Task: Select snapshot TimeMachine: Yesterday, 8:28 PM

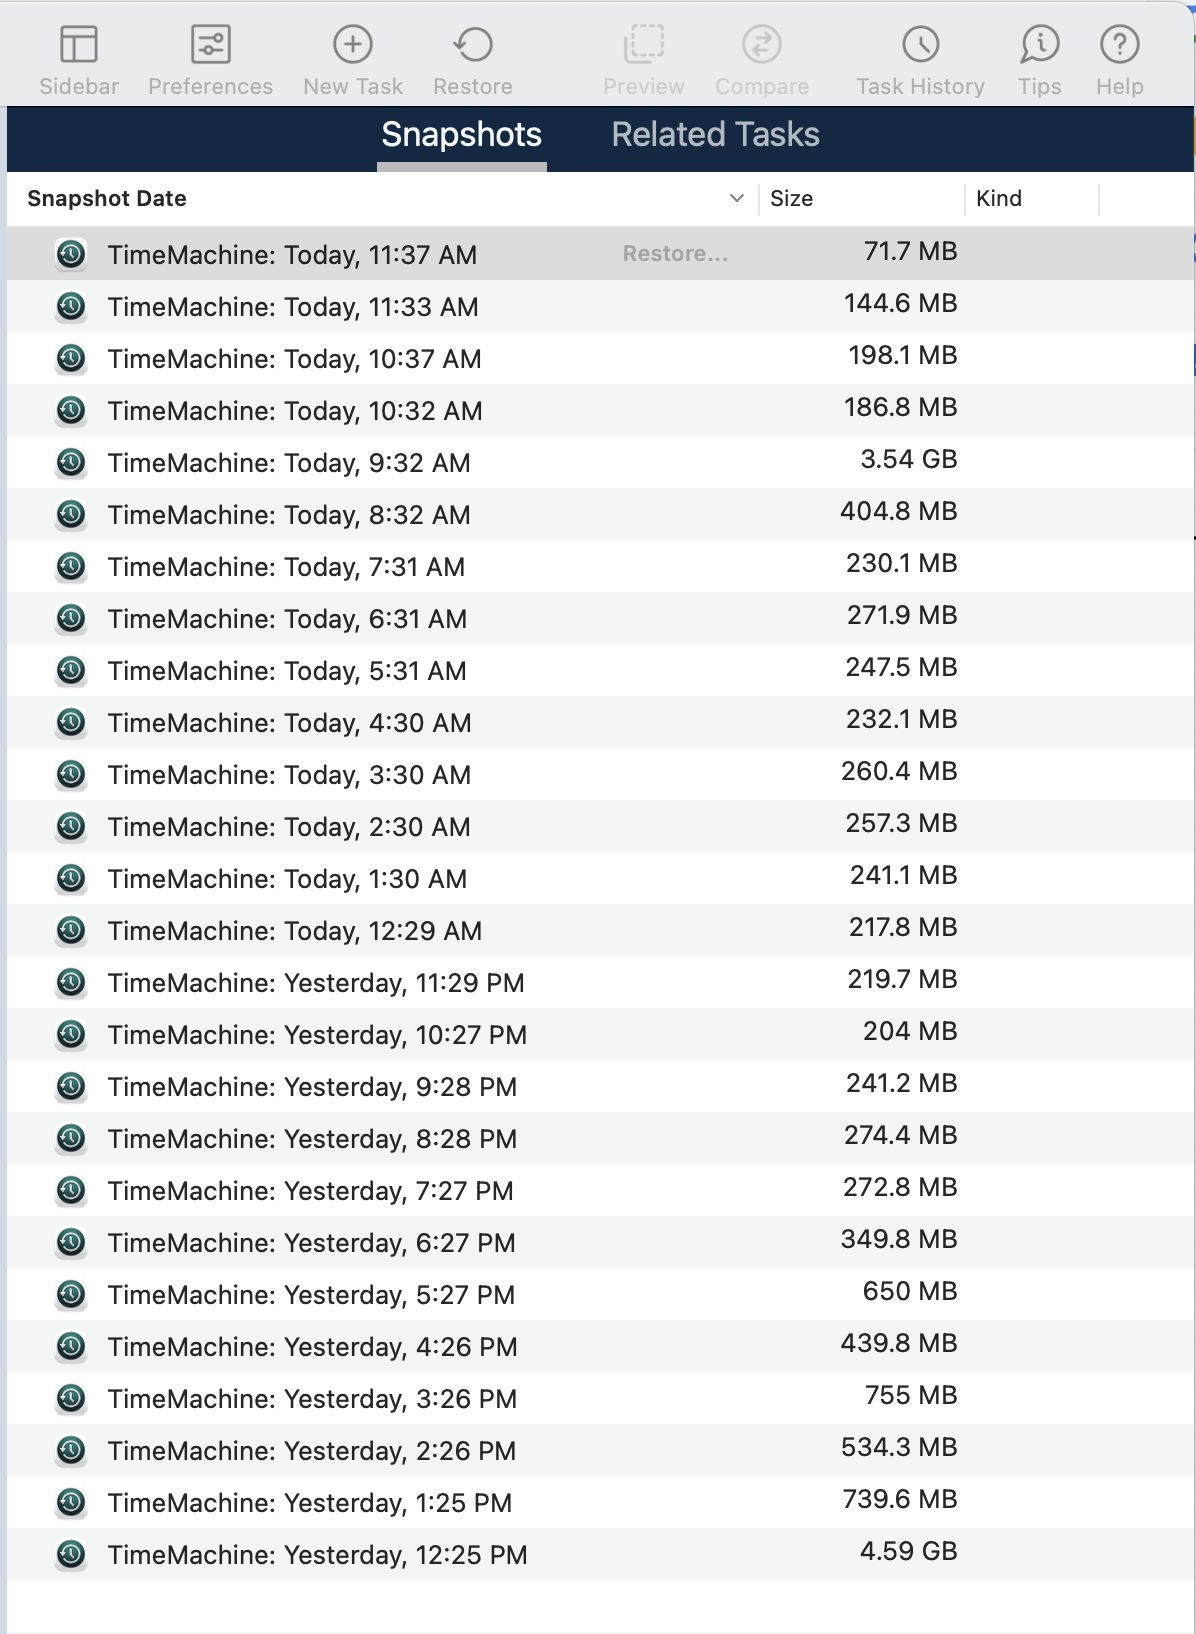Action: (x=601, y=1138)
